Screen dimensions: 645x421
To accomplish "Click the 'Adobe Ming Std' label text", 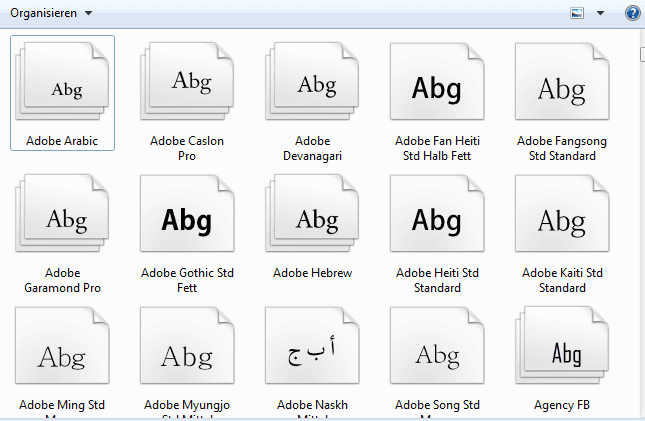I will 62,405.
